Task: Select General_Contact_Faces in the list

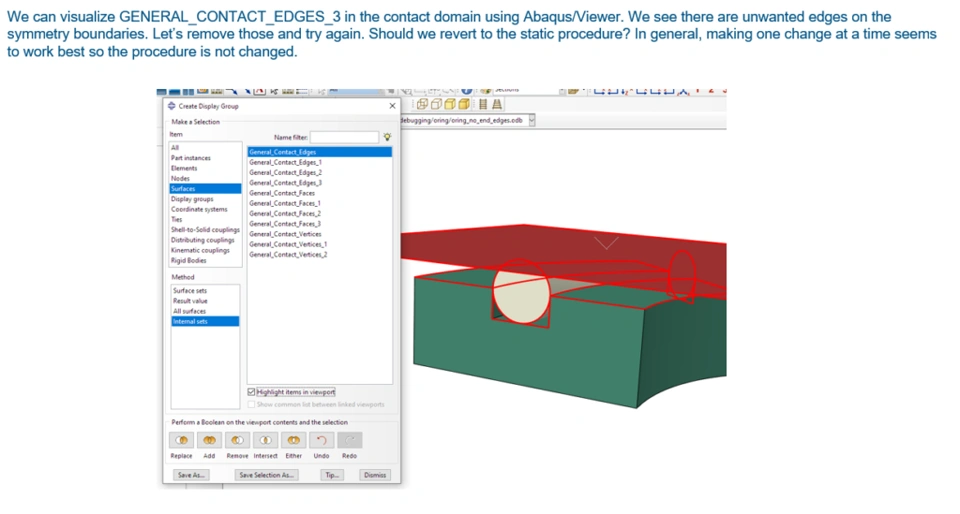Action: tap(320, 193)
